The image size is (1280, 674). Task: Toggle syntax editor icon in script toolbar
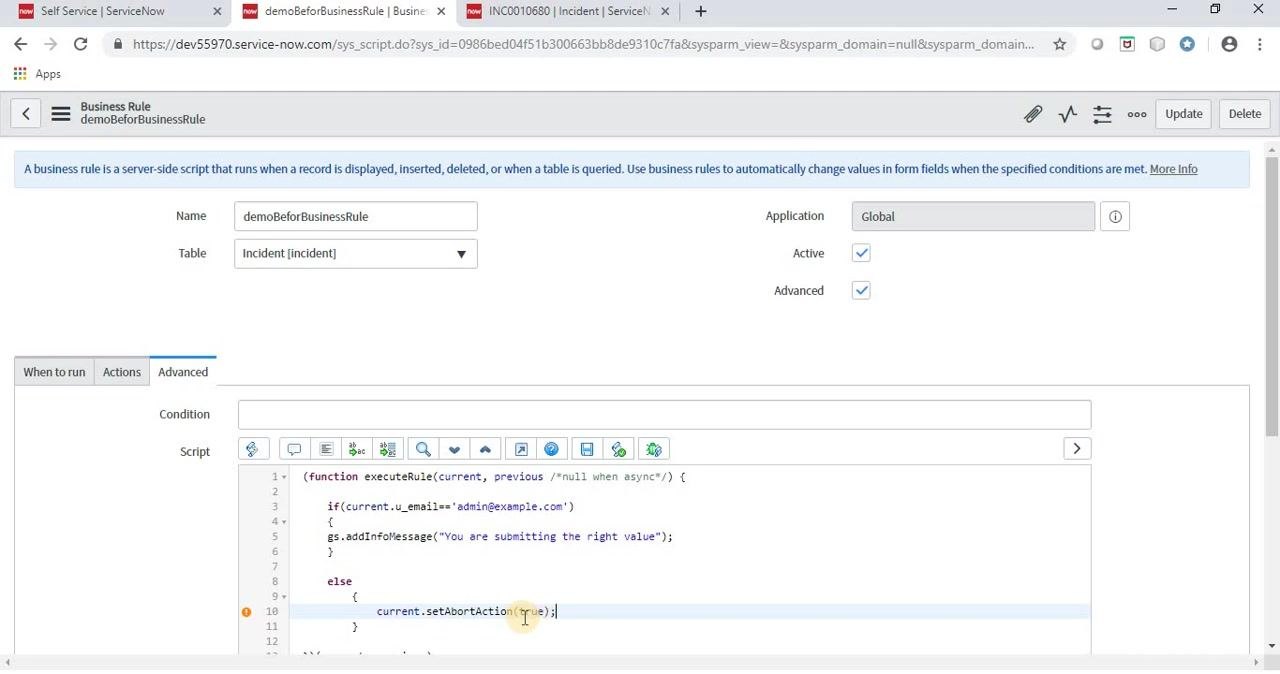pyautogui.click(x=252, y=450)
